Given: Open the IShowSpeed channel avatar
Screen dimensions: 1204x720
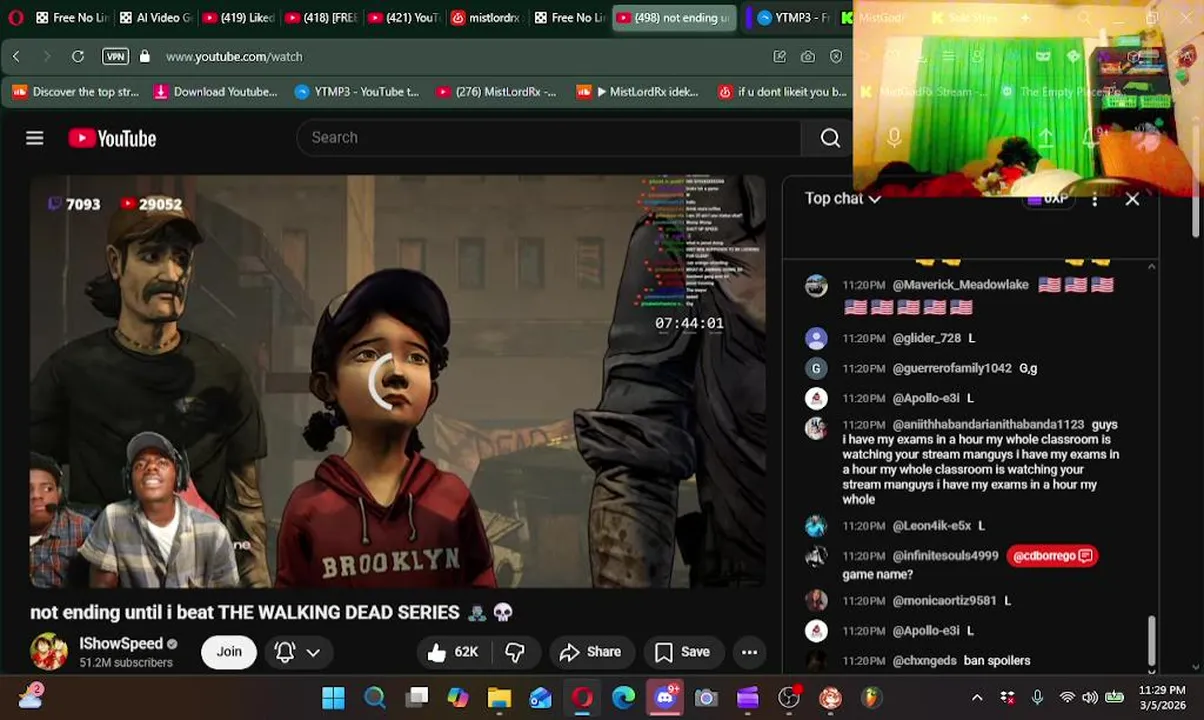Looking at the screenshot, I should click(49, 652).
